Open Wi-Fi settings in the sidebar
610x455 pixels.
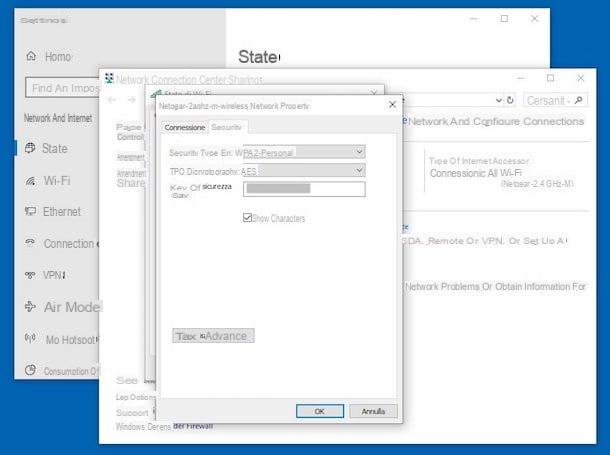pos(47,180)
